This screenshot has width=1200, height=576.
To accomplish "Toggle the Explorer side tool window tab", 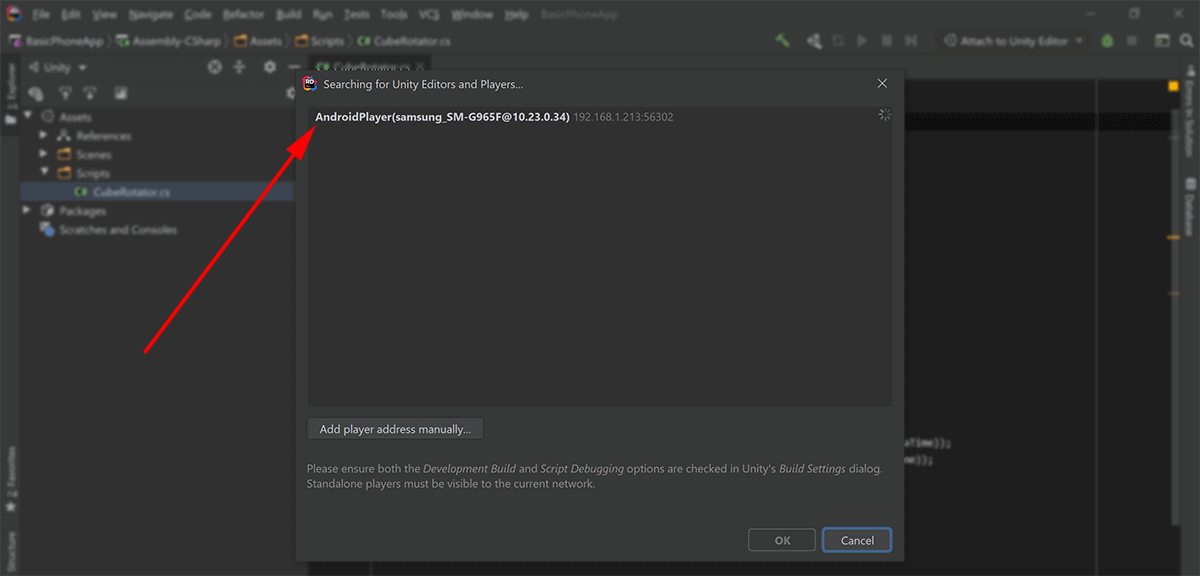I will tap(11, 94).
